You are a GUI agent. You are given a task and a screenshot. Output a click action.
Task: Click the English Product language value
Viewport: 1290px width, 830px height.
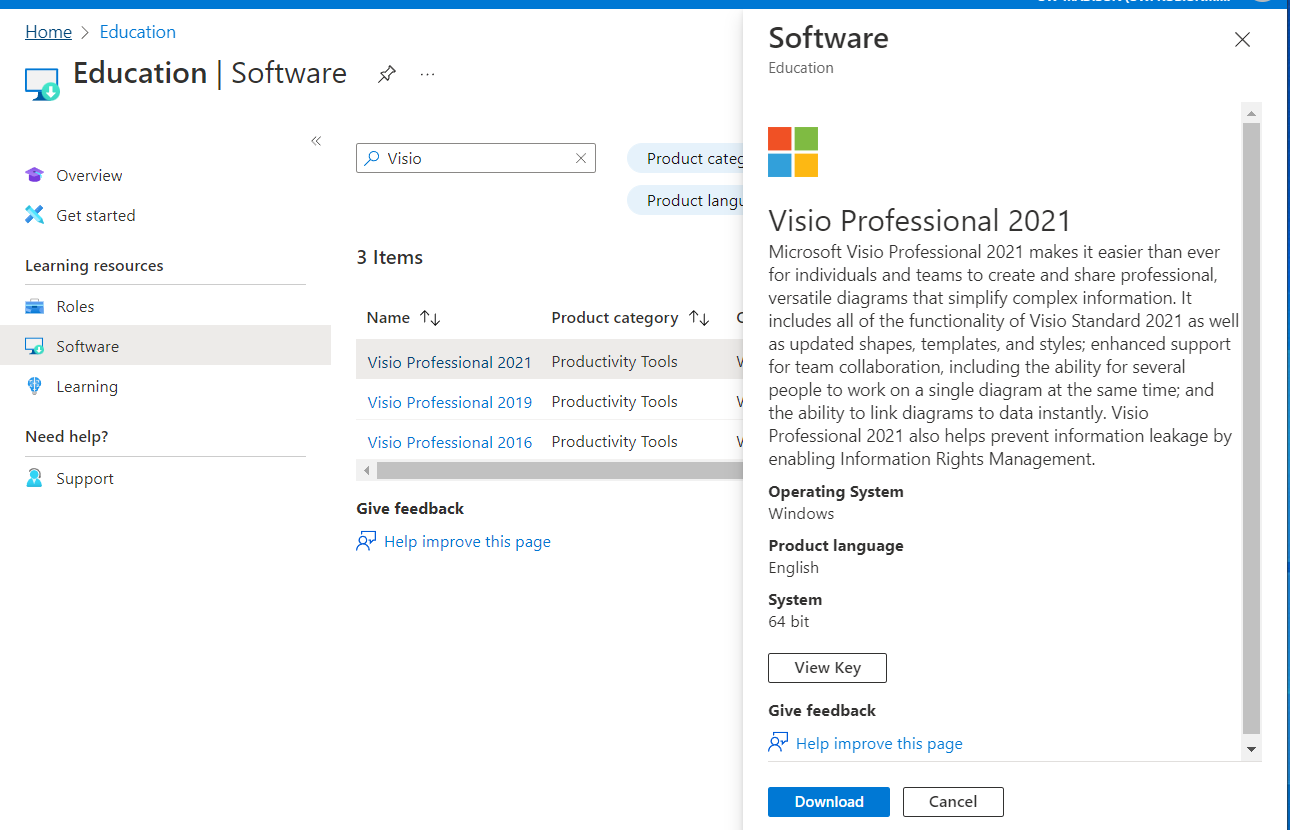click(794, 567)
